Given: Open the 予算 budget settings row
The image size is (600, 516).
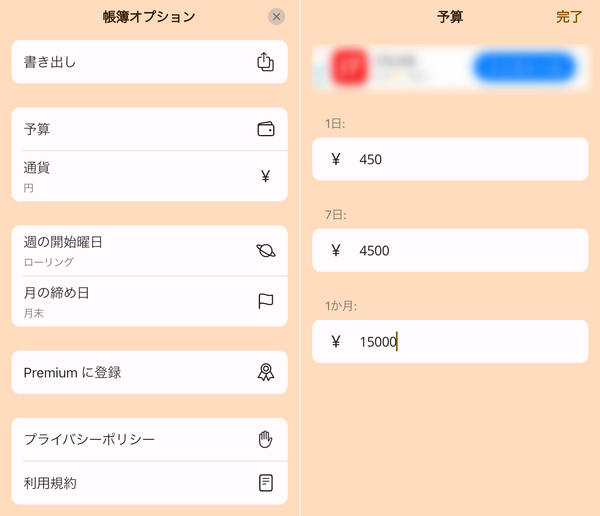Looking at the screenshot, I should [150, 129].
